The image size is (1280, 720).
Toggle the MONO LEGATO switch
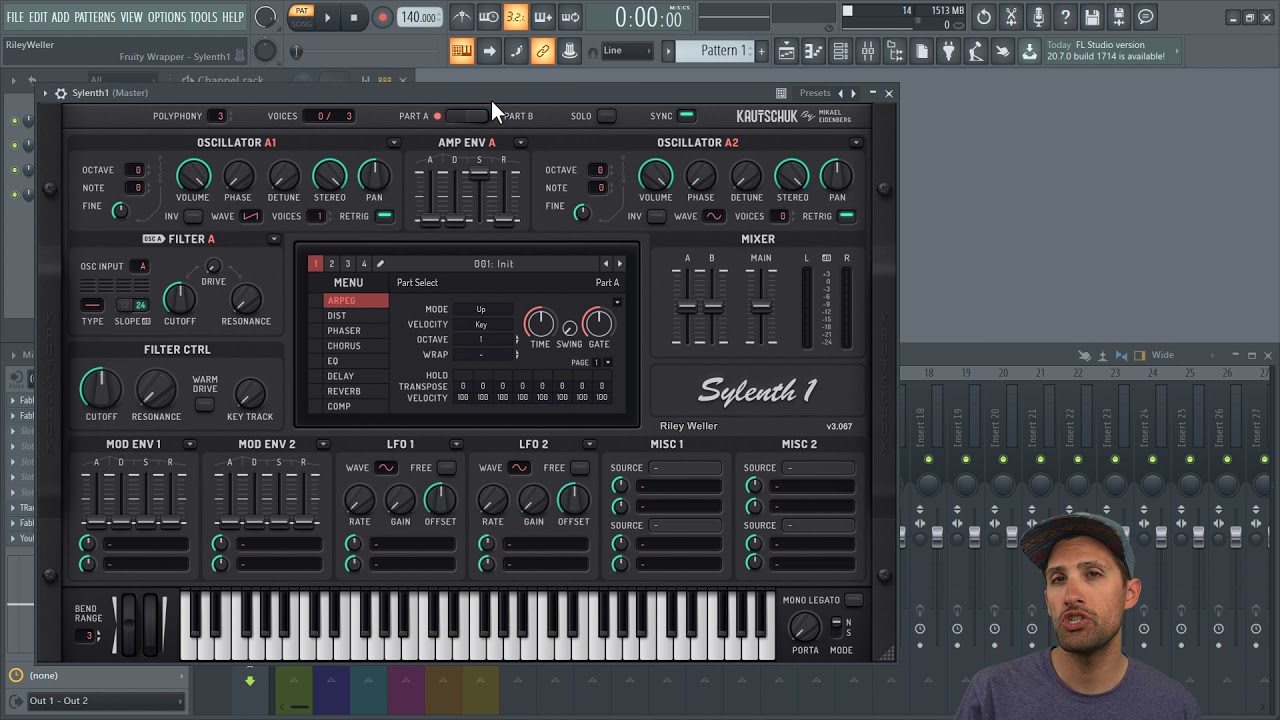click(x=853, y=600)
